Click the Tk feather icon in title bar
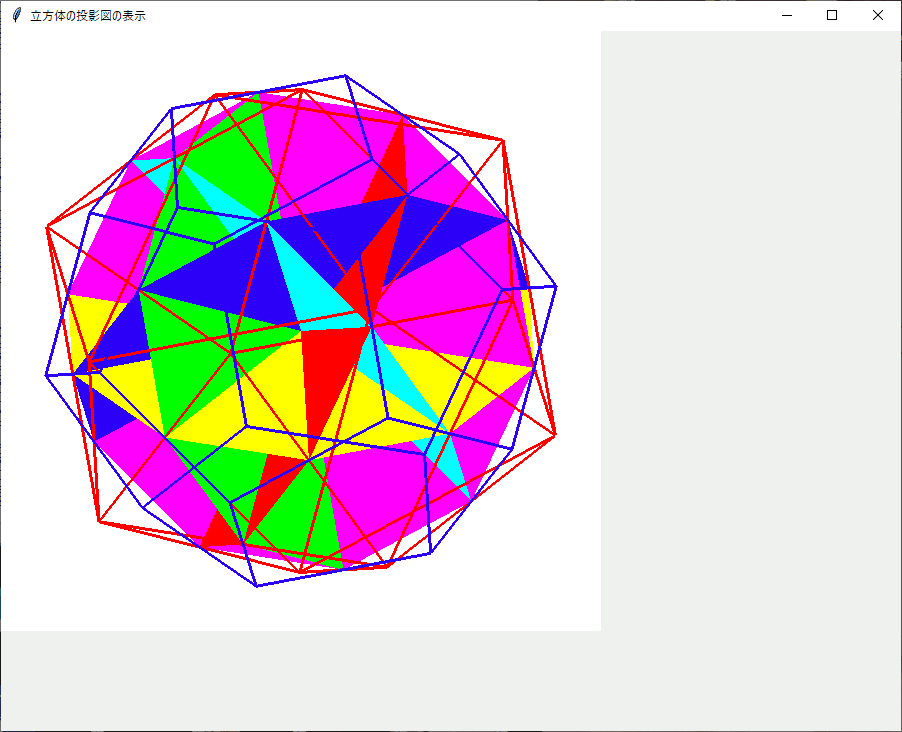The width and height of the screenshot is (902, 732). click(x=17, y=16)
